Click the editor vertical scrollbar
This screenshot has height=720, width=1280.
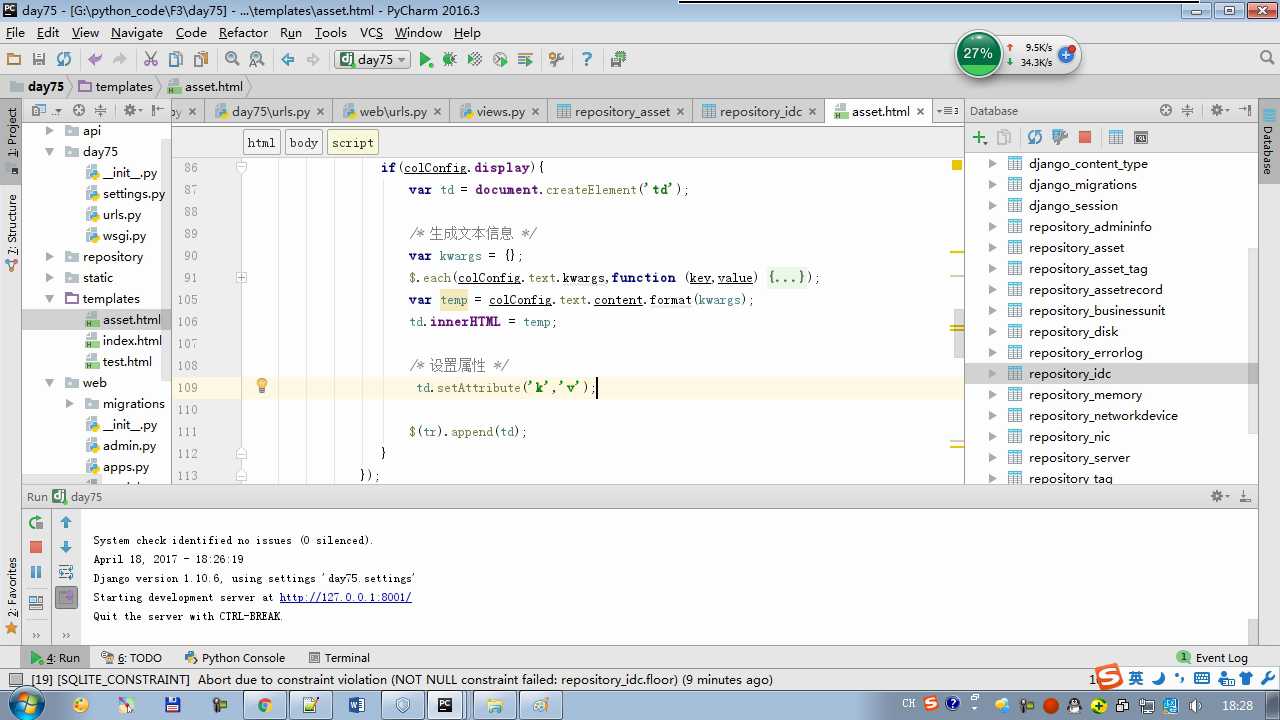958,334
